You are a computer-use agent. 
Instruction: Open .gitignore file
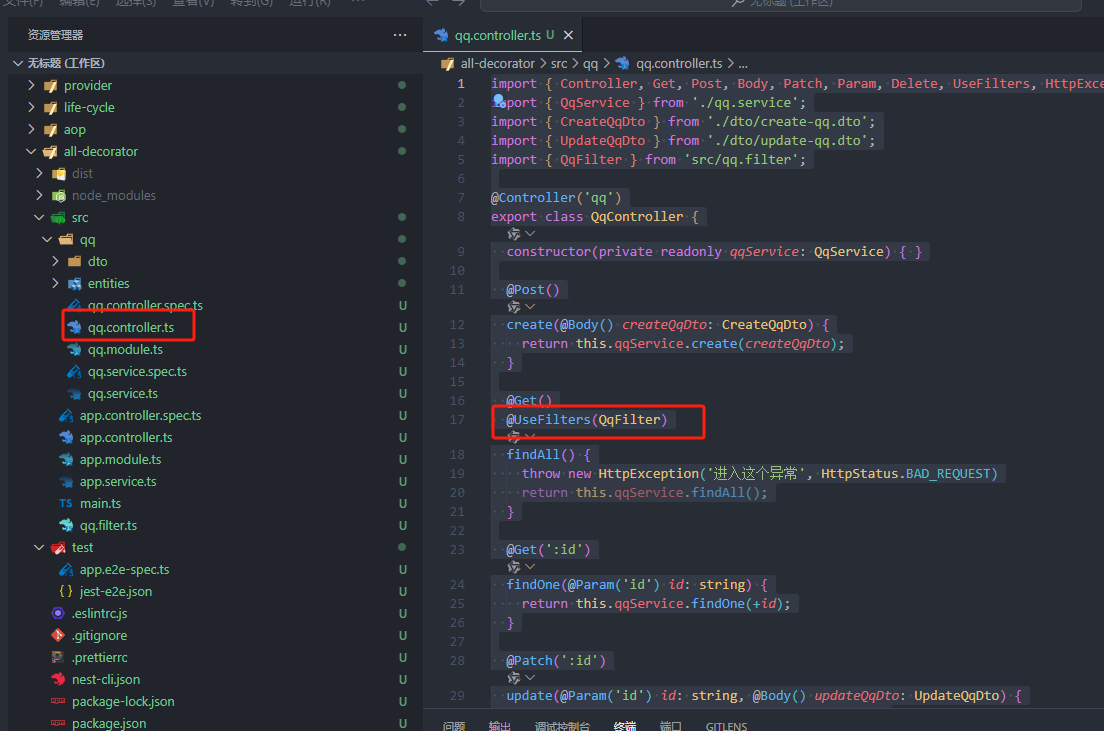tap(99, 635)
